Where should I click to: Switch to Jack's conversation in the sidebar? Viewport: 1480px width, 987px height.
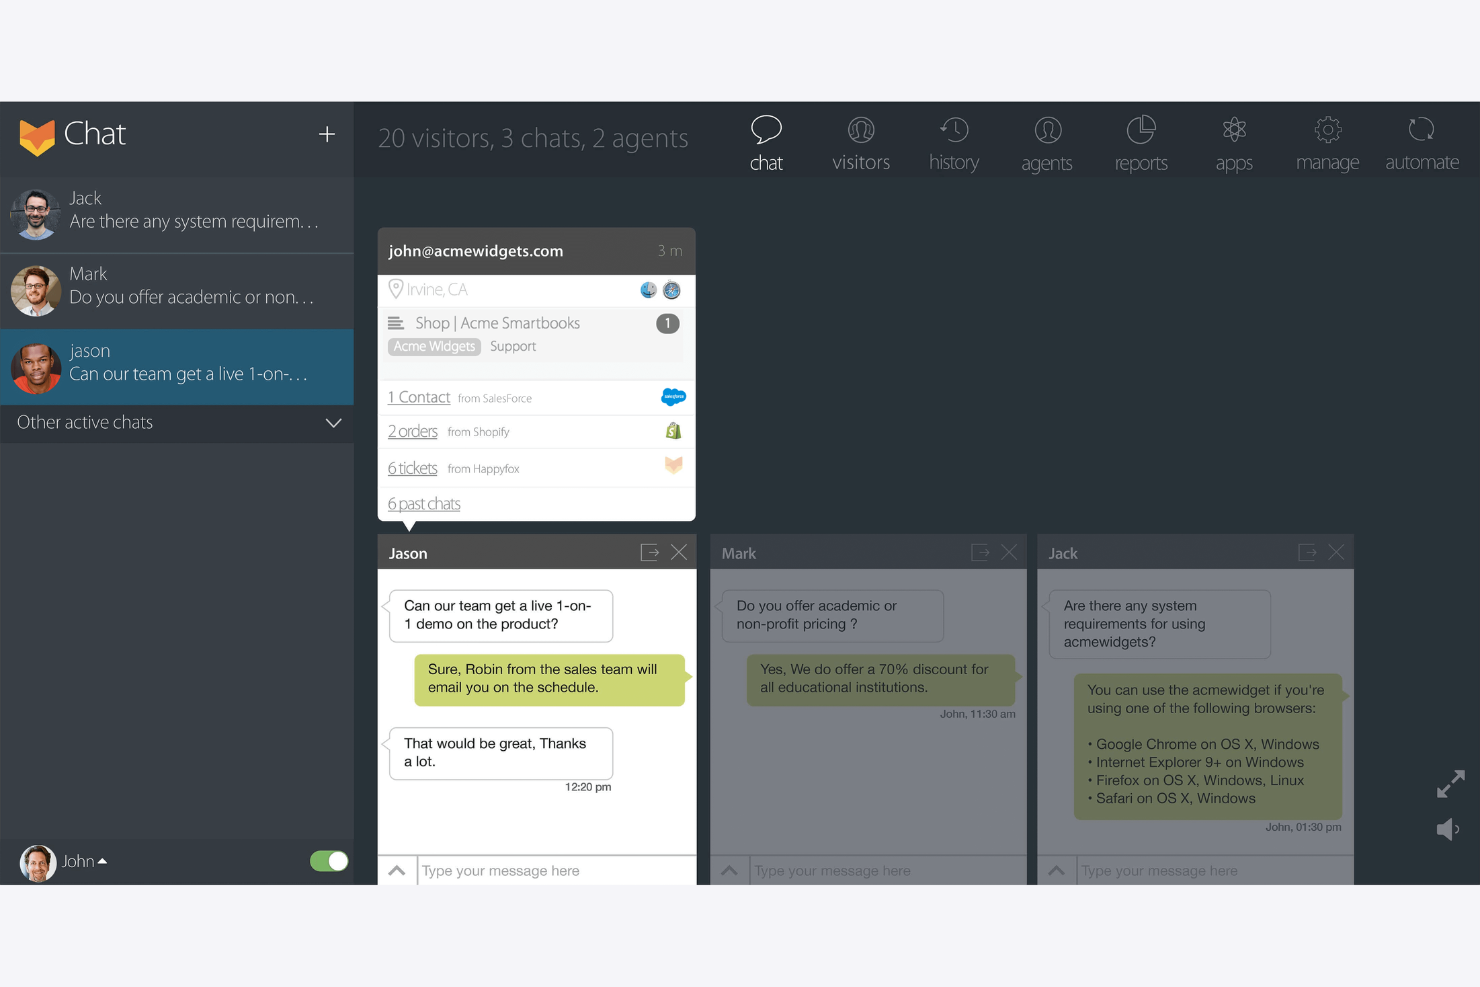click(x=177, y=213)
